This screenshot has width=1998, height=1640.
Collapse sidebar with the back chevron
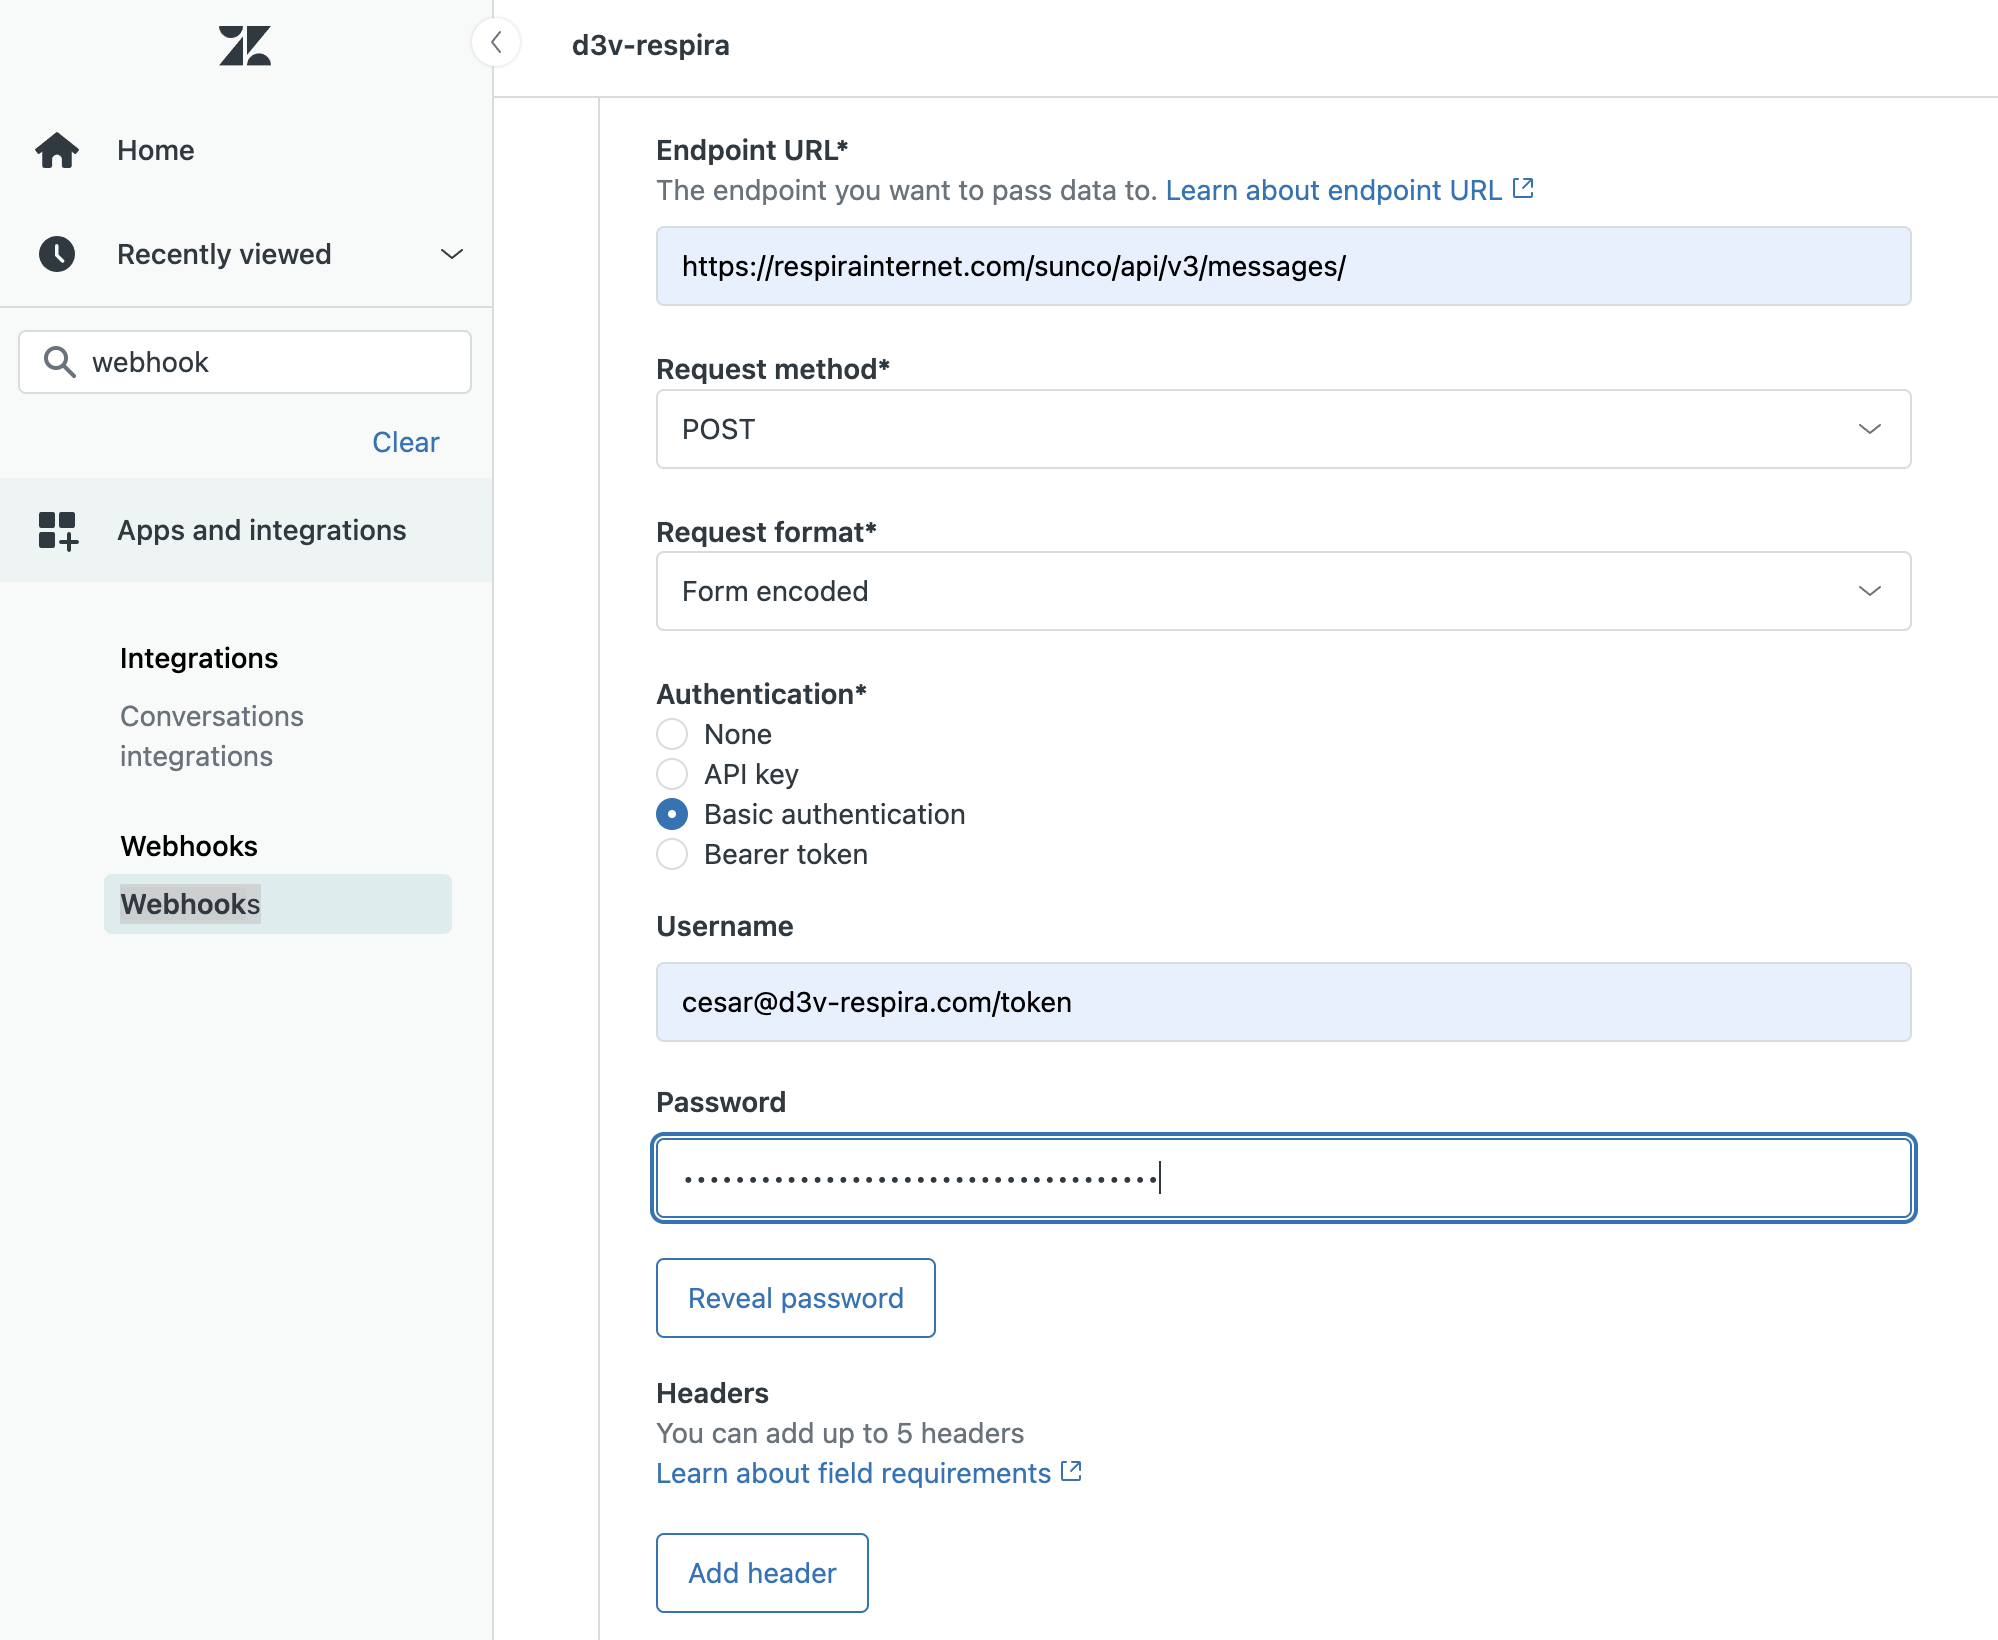click(496, 43)
